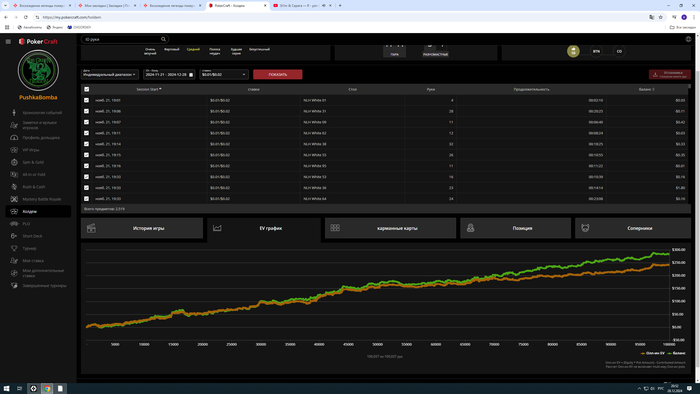Switch to Соперники tab
The height and width of the screenshot is (394, 700).
pyautogui.click(x=633, y=228)
